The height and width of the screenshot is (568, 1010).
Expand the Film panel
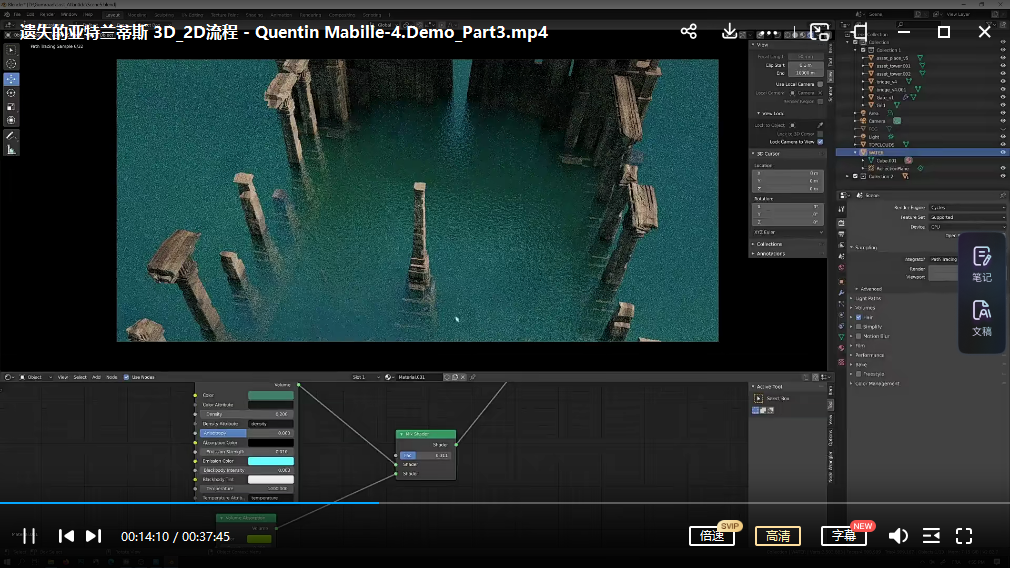click(860, 346)
